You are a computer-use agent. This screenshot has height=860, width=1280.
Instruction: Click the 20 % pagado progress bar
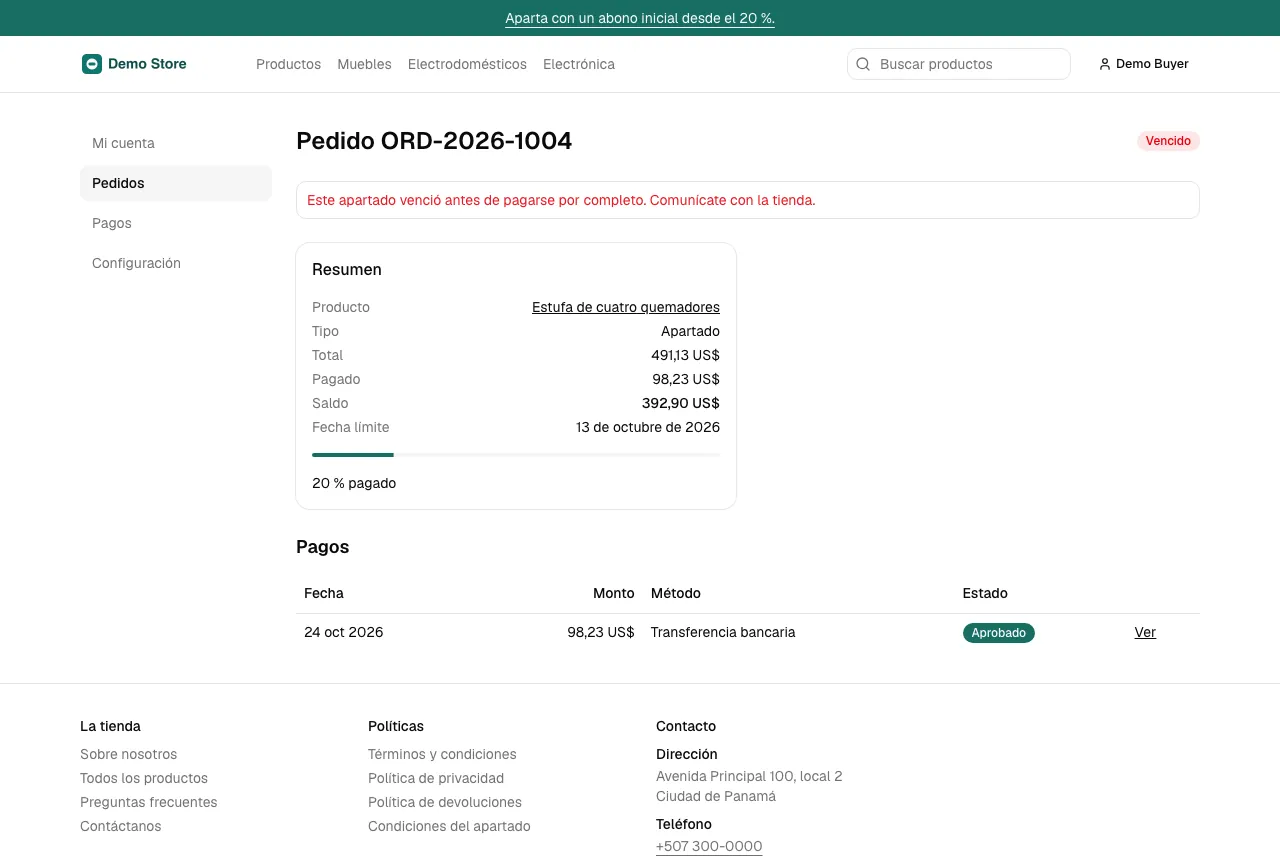coord(516,455)
